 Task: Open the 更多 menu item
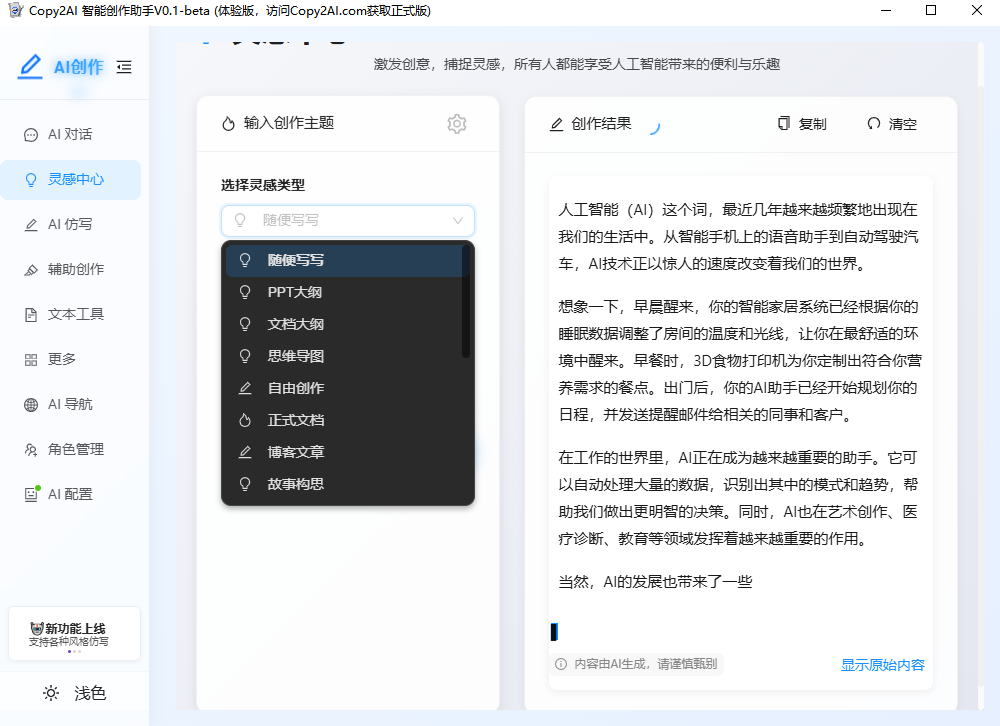click(62, 359)
